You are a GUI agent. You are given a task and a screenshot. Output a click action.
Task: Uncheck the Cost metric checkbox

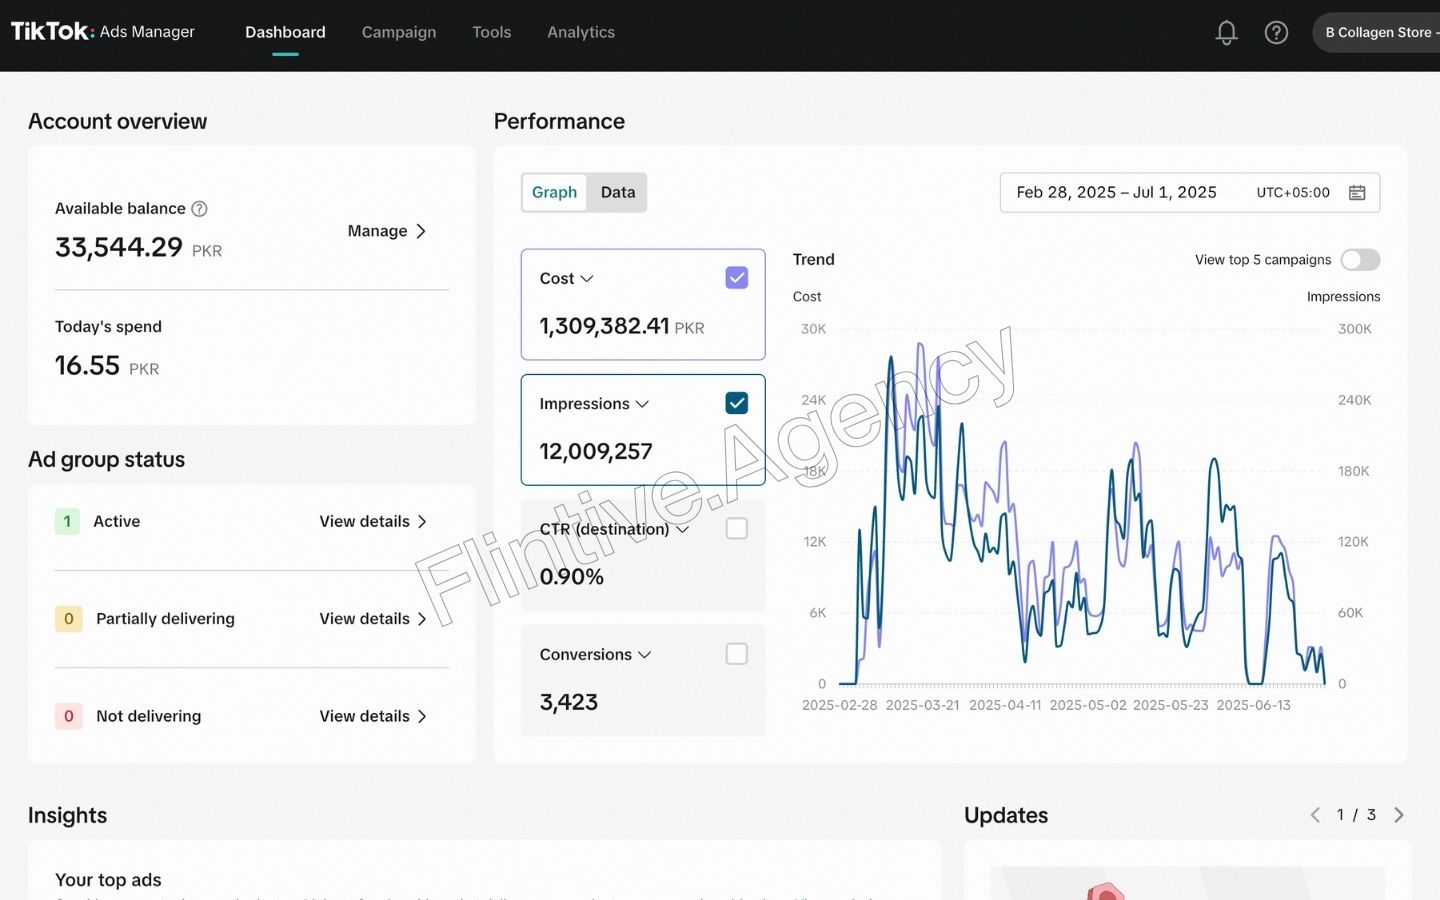[737, 278]
